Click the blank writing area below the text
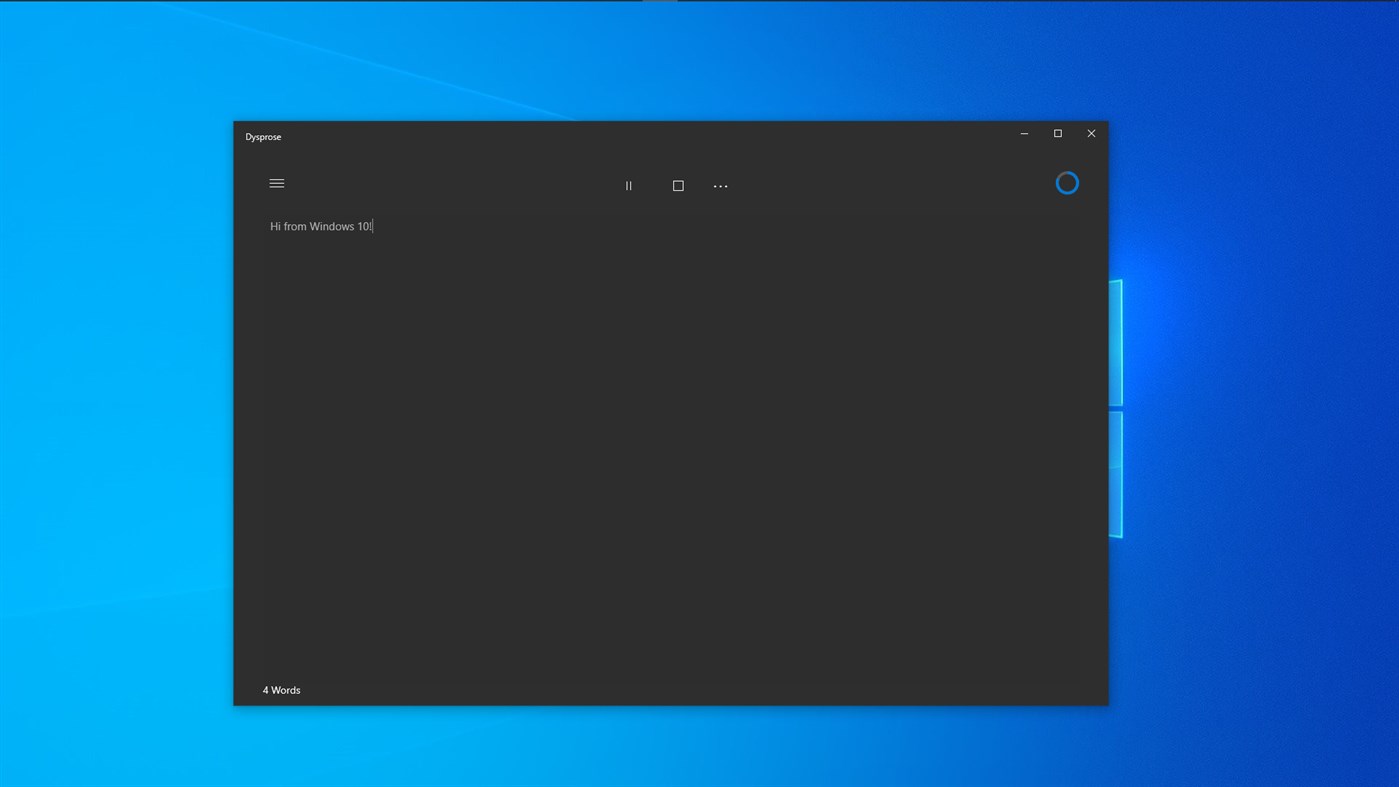Viewport: 1399px width, 787px height. 670,450
